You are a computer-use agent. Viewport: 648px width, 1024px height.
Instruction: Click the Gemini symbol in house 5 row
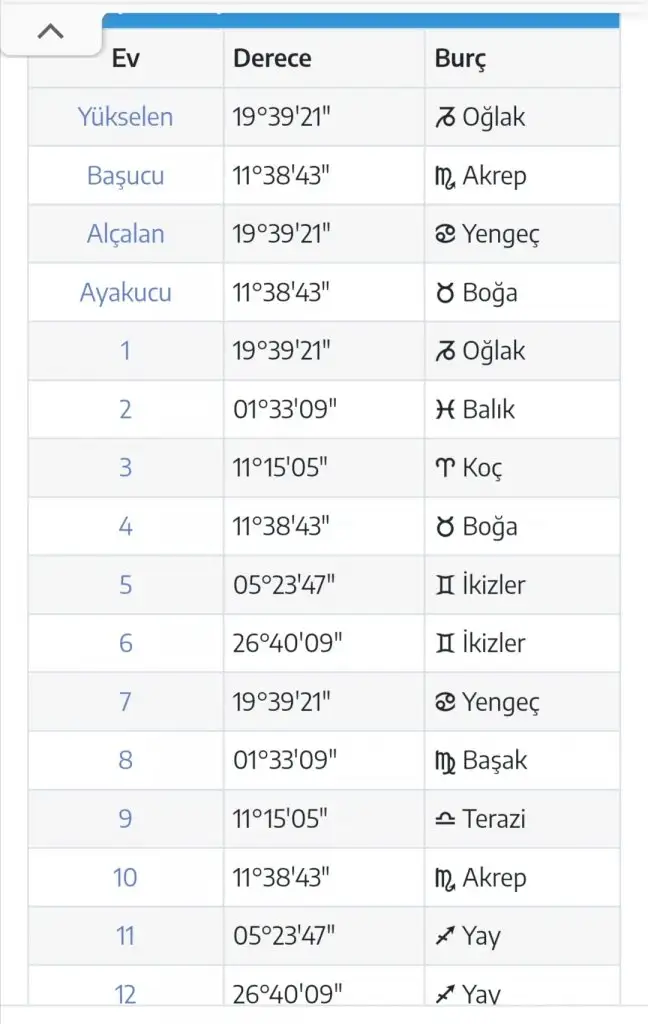coord(445,585)
